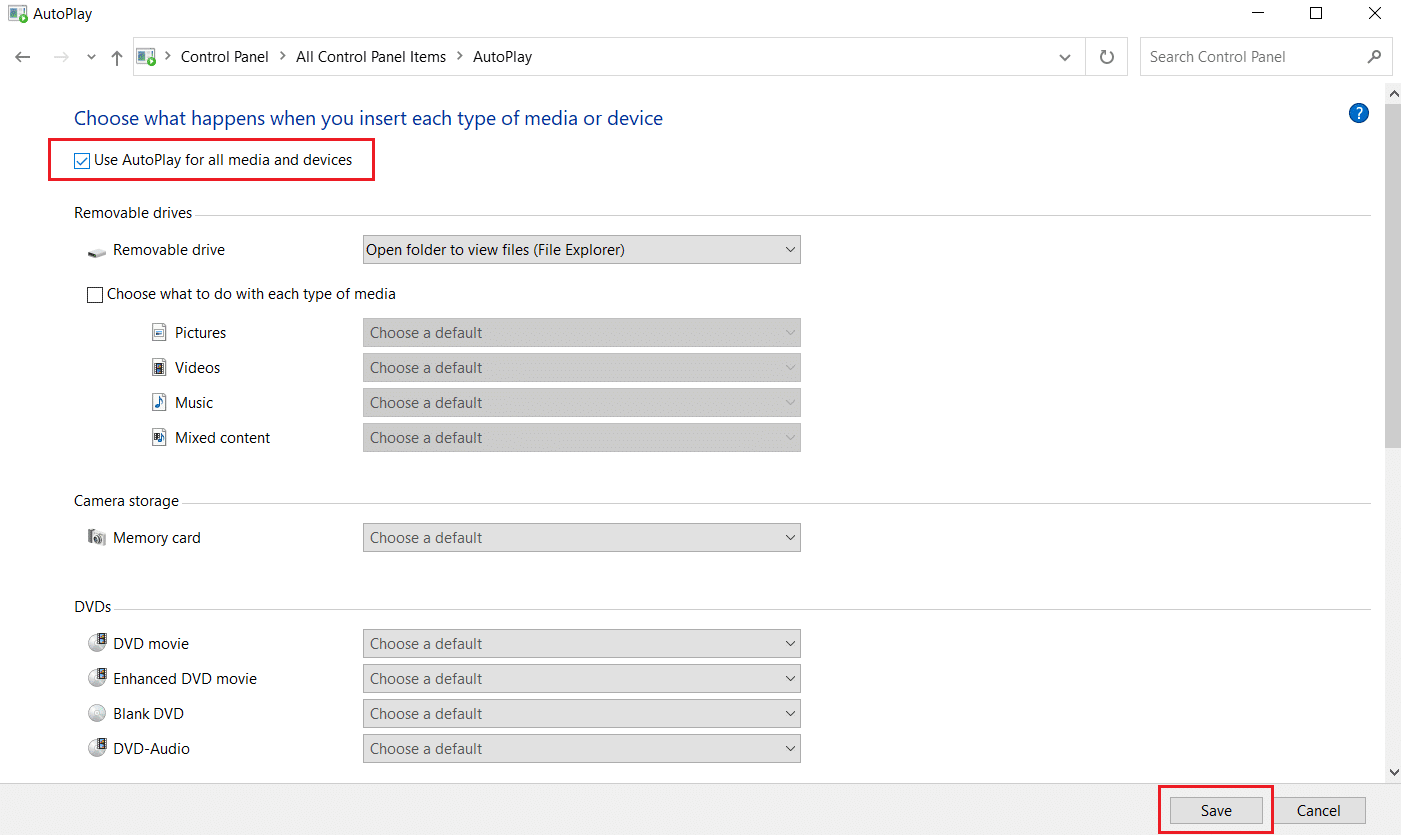Go to Control Panel in breadcrumb
Screen dimensions: 1401x835
point(224,57)
